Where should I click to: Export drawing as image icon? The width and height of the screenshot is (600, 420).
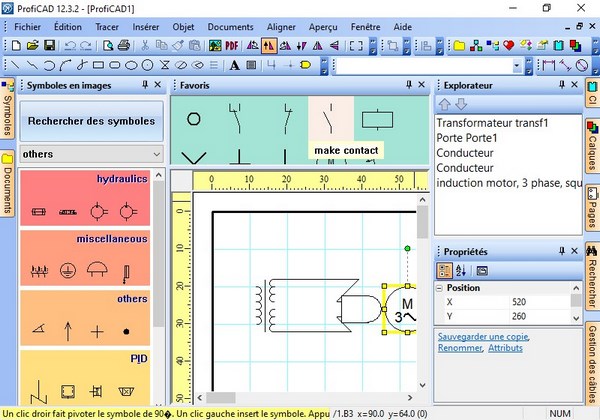coord(215,46)
